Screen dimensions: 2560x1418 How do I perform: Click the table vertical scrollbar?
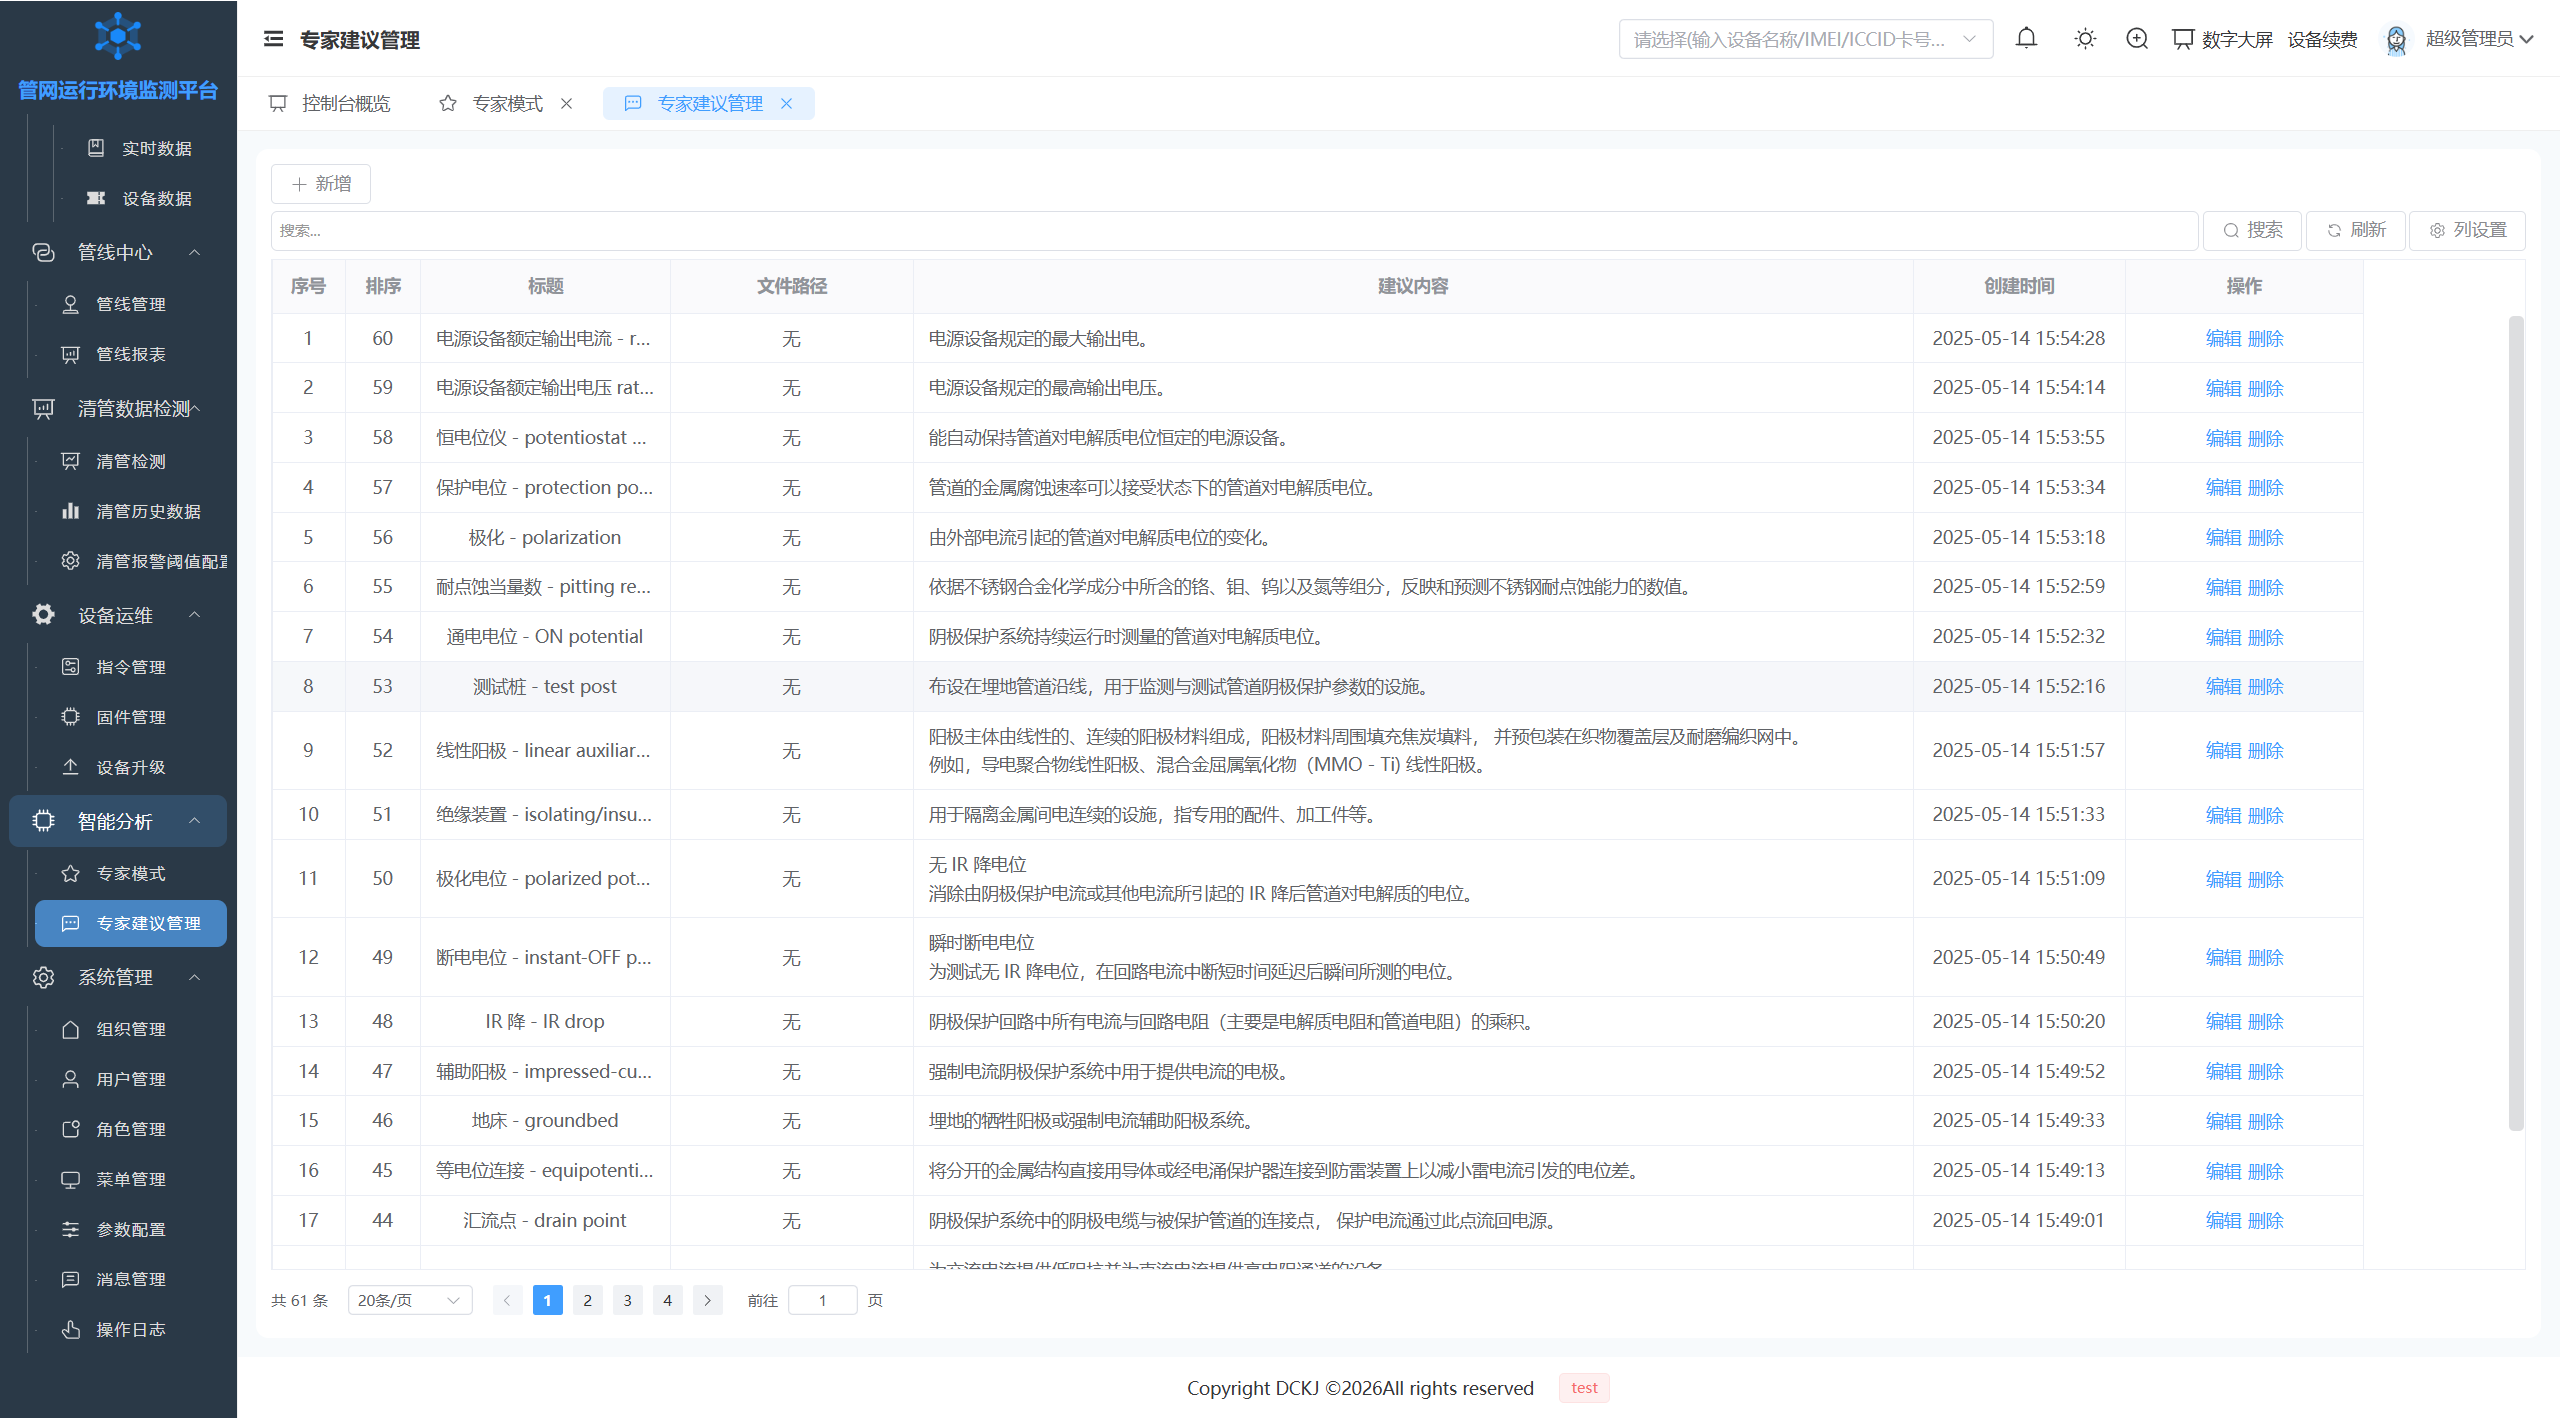2516,722
